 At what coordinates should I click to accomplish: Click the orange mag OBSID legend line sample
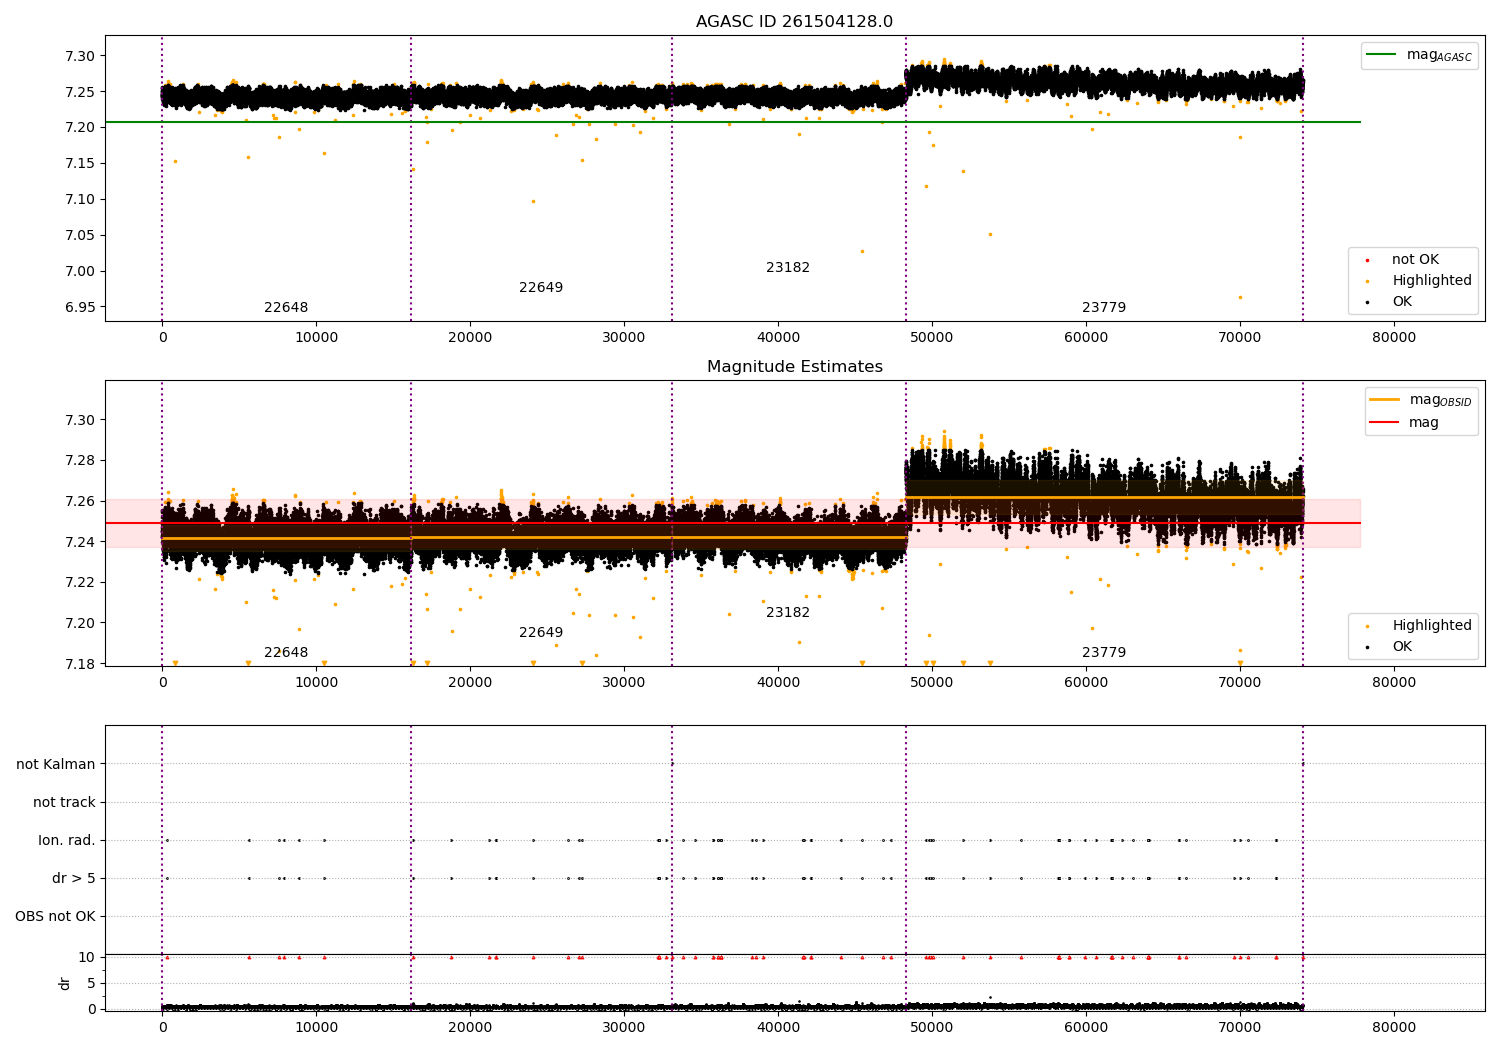[1385, 400]
